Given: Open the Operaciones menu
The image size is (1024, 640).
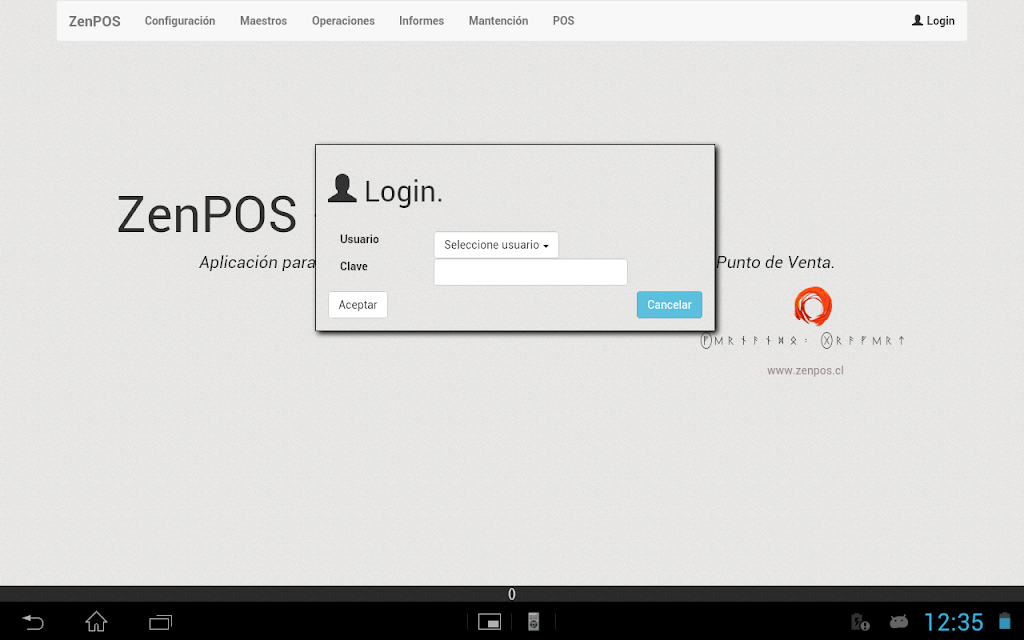Looking at the screenshot, I should coord(343,21).
